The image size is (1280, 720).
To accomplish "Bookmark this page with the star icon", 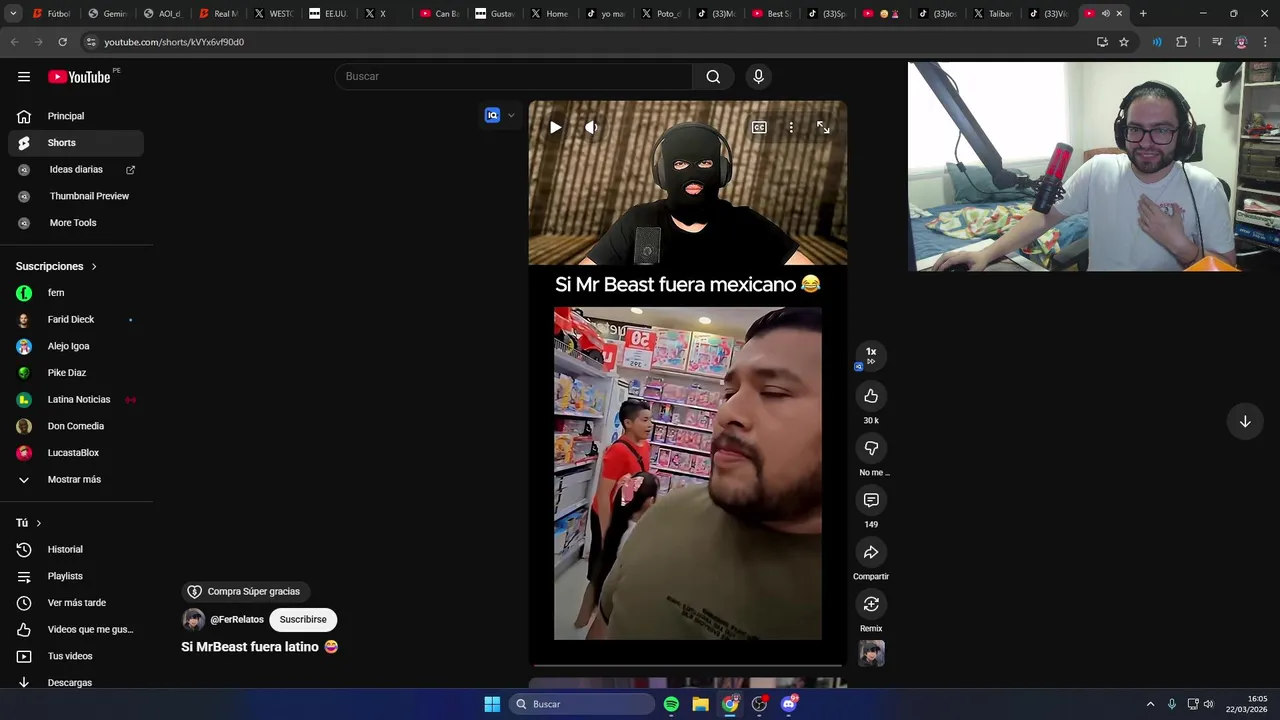I will click(x=1124, y=42).
